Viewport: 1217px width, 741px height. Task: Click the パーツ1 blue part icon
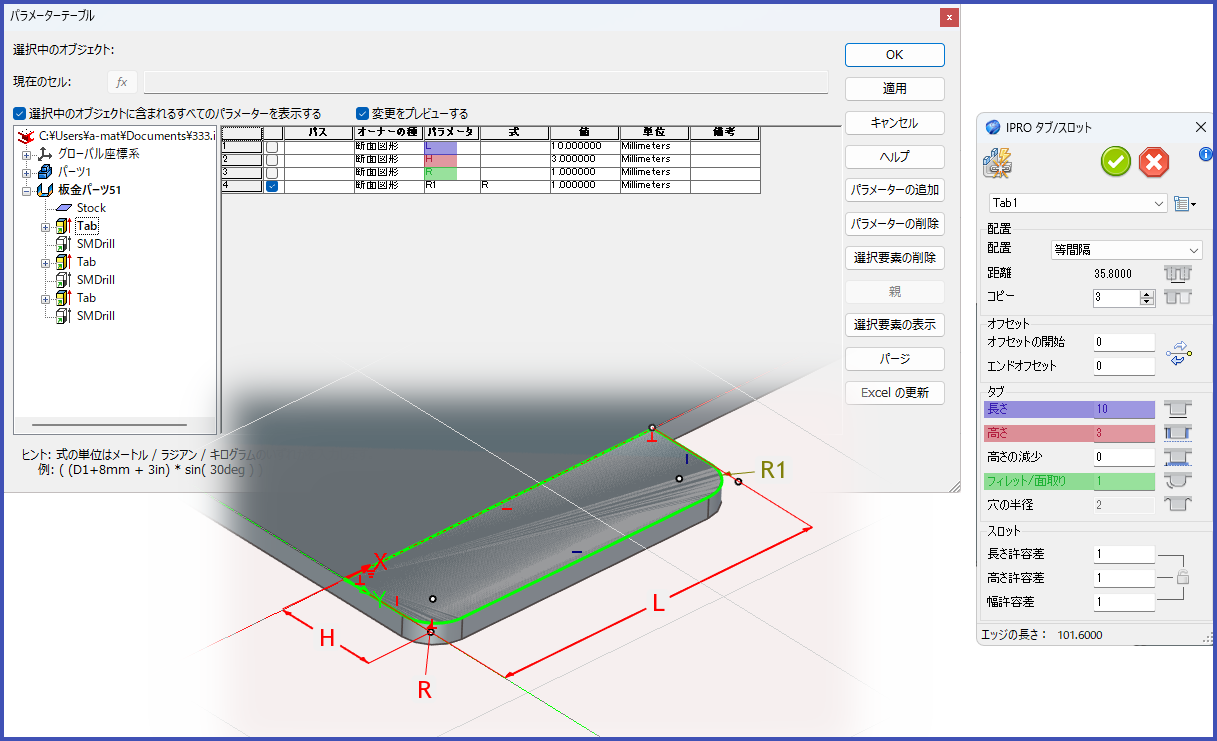pos(44,172)
